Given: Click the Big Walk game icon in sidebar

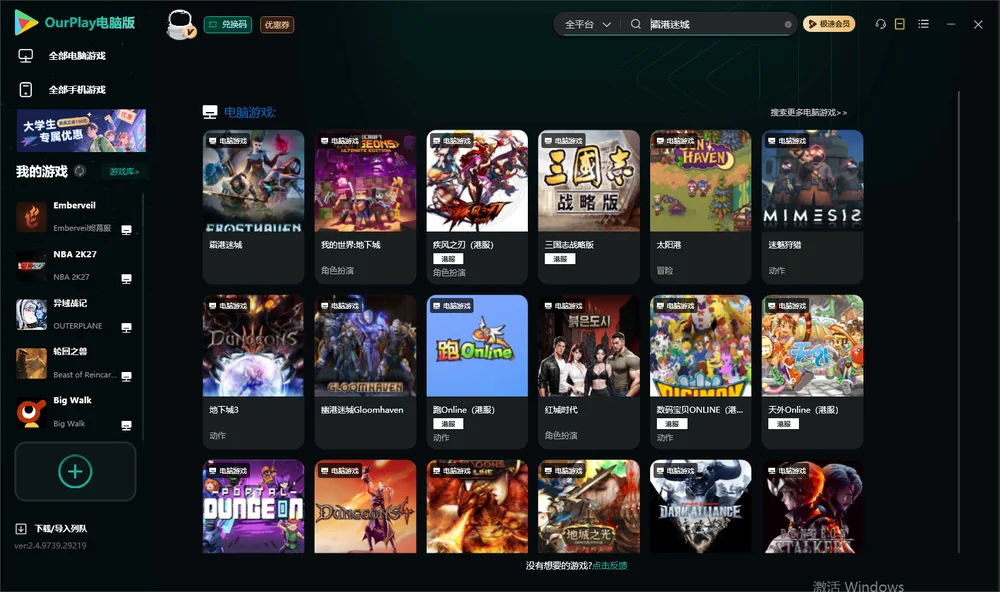Looking at the screenshot, I should pyautogui.click(x=31, y=412).
